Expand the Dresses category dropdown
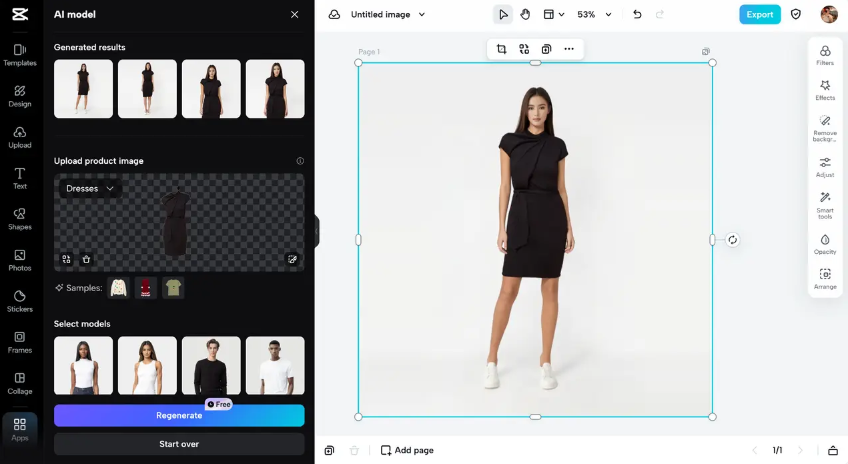Screen dimensions: 848x464 coord(90,188)
